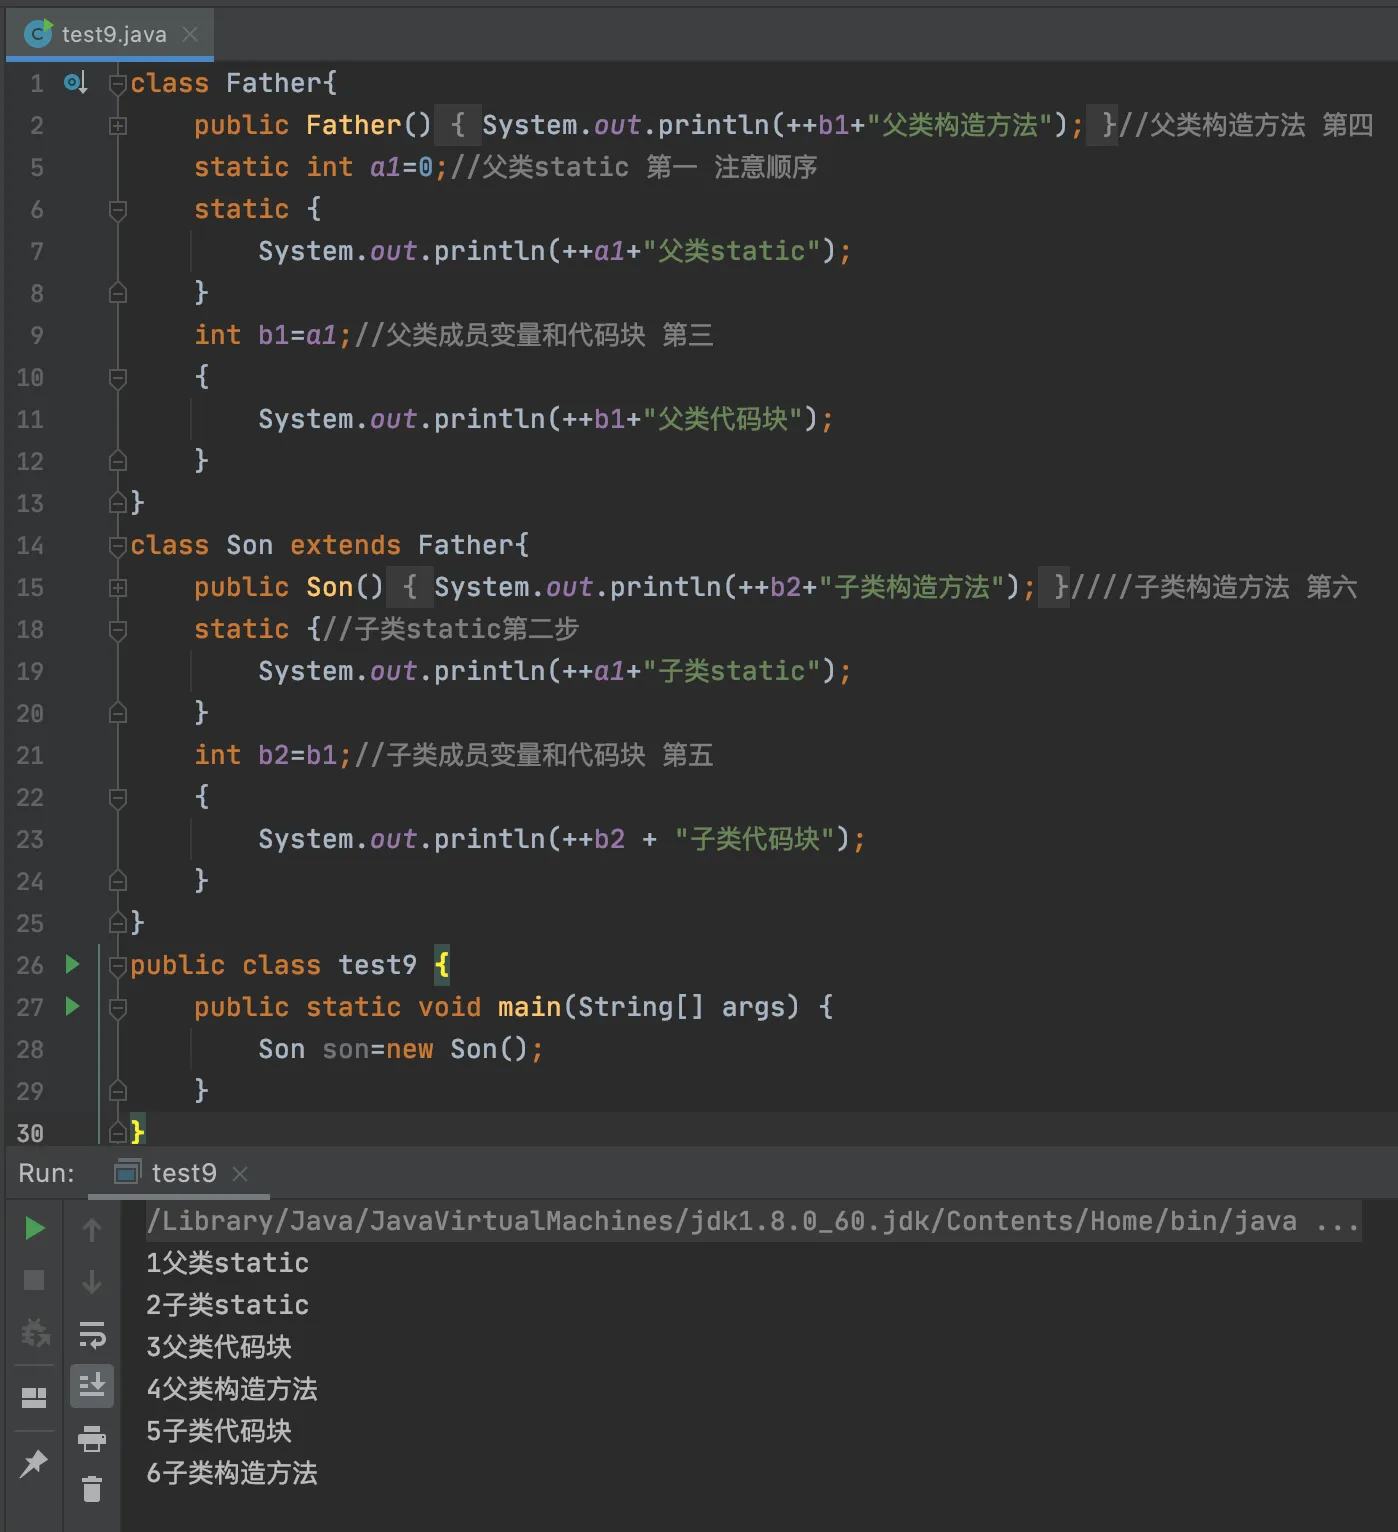
Task: Collapse the class Father fold marker
Action: click(118, 84)
